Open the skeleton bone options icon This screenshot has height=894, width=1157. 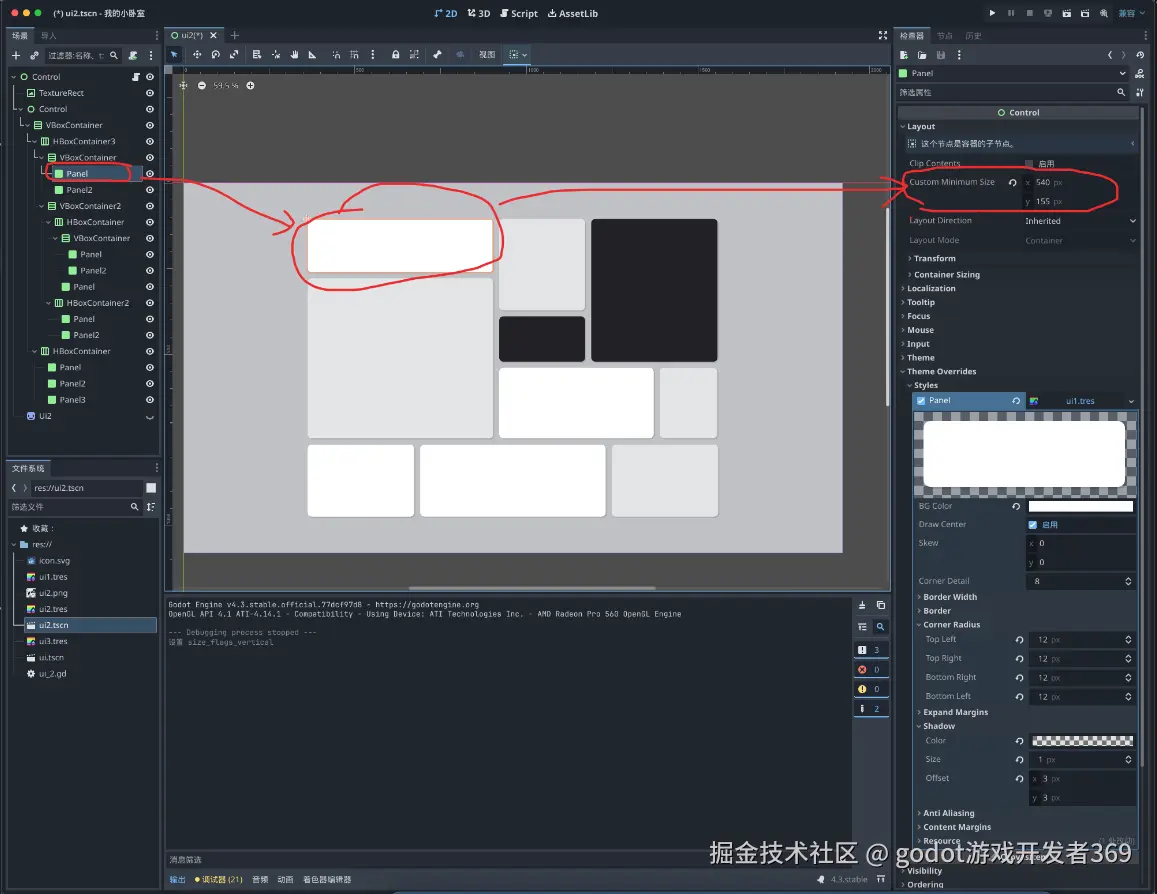437,55
